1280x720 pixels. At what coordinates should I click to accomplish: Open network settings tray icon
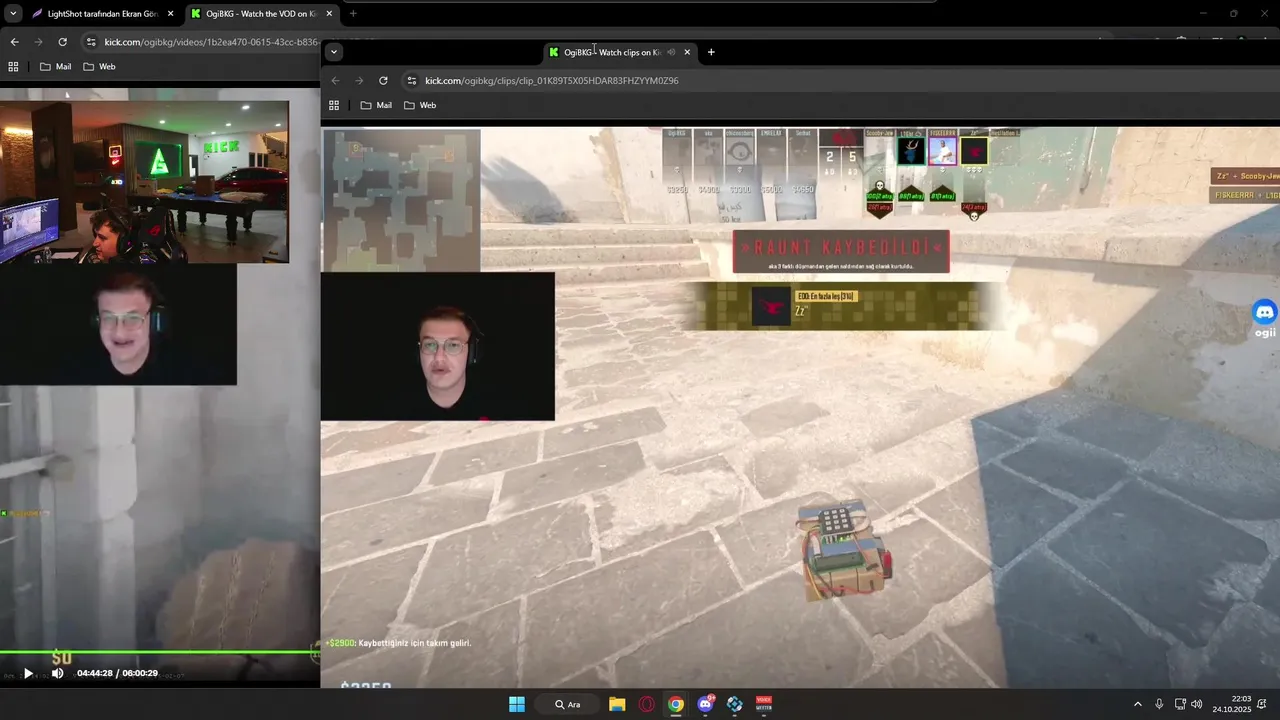1180,704
